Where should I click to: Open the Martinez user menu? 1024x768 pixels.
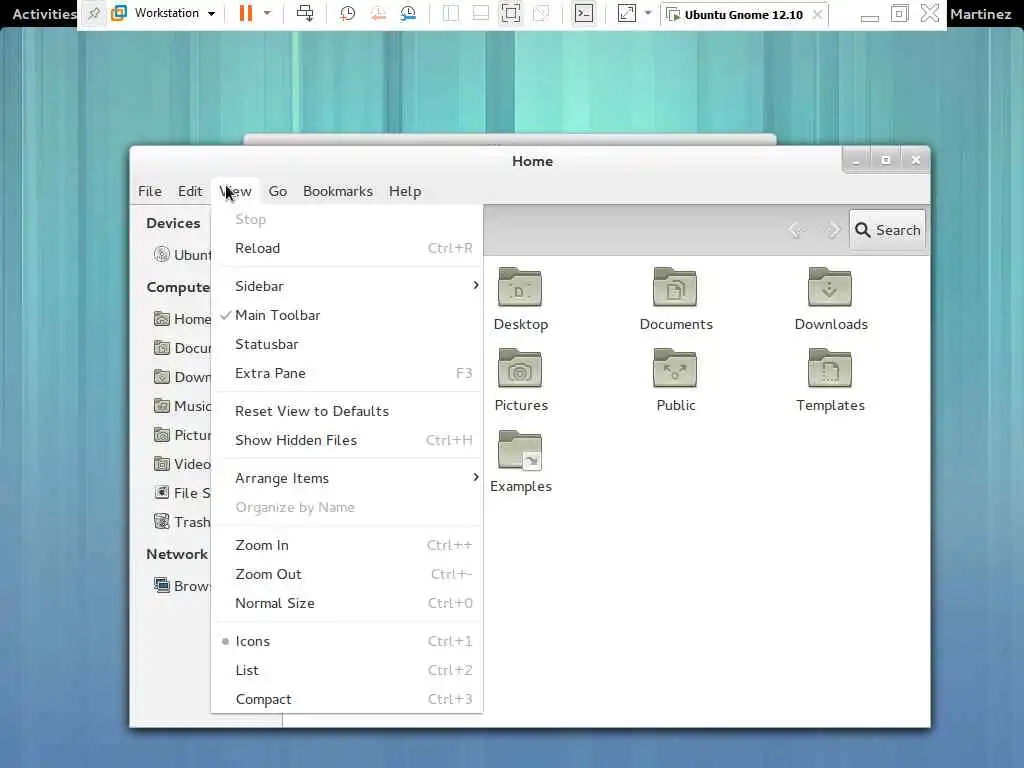[980, 14]
